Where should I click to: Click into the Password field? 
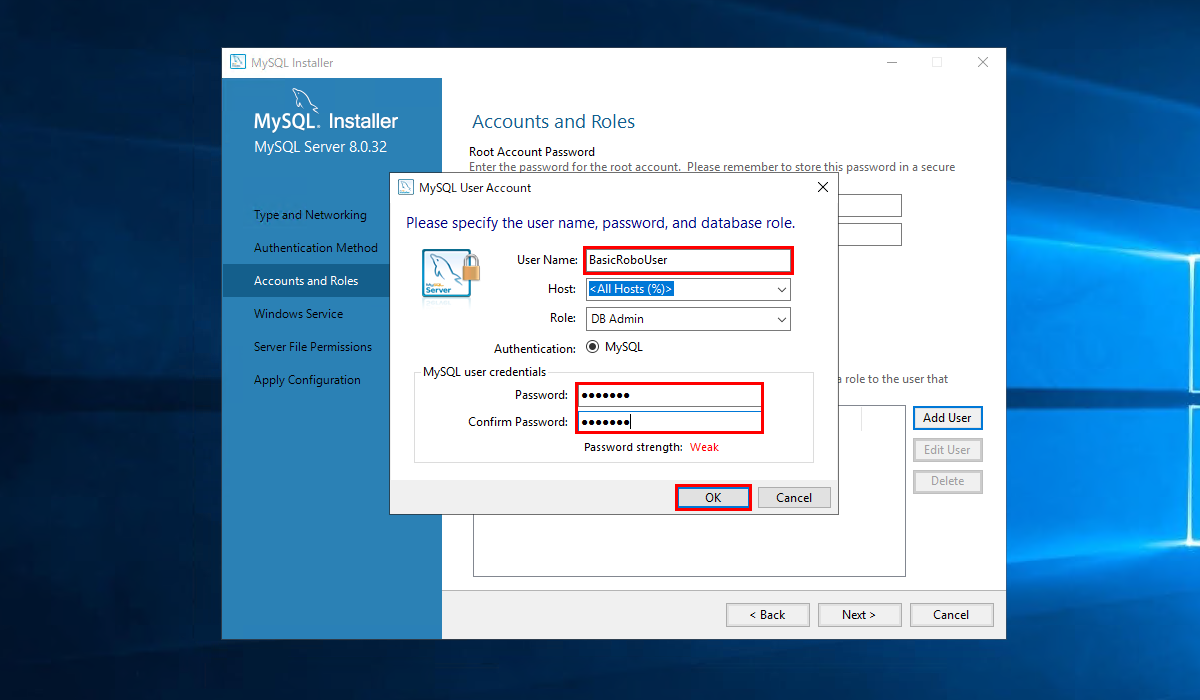point(670,395)
